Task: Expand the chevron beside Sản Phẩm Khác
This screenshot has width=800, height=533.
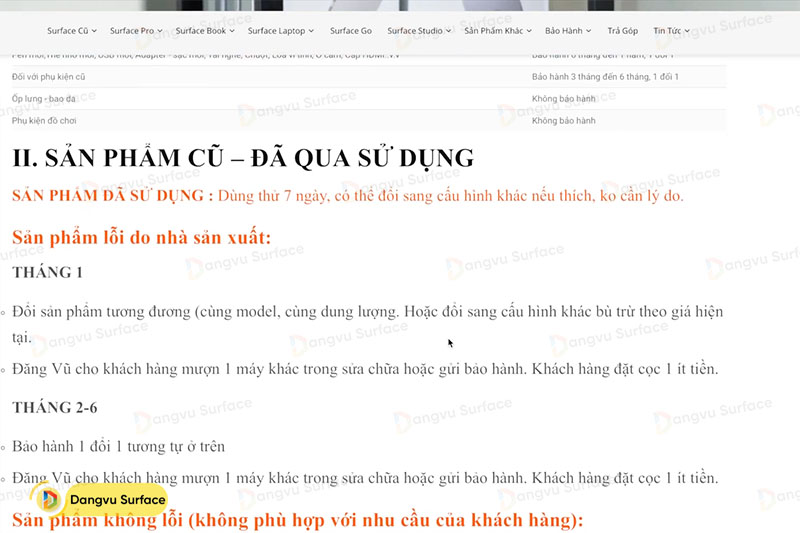Action: point(529,31)
